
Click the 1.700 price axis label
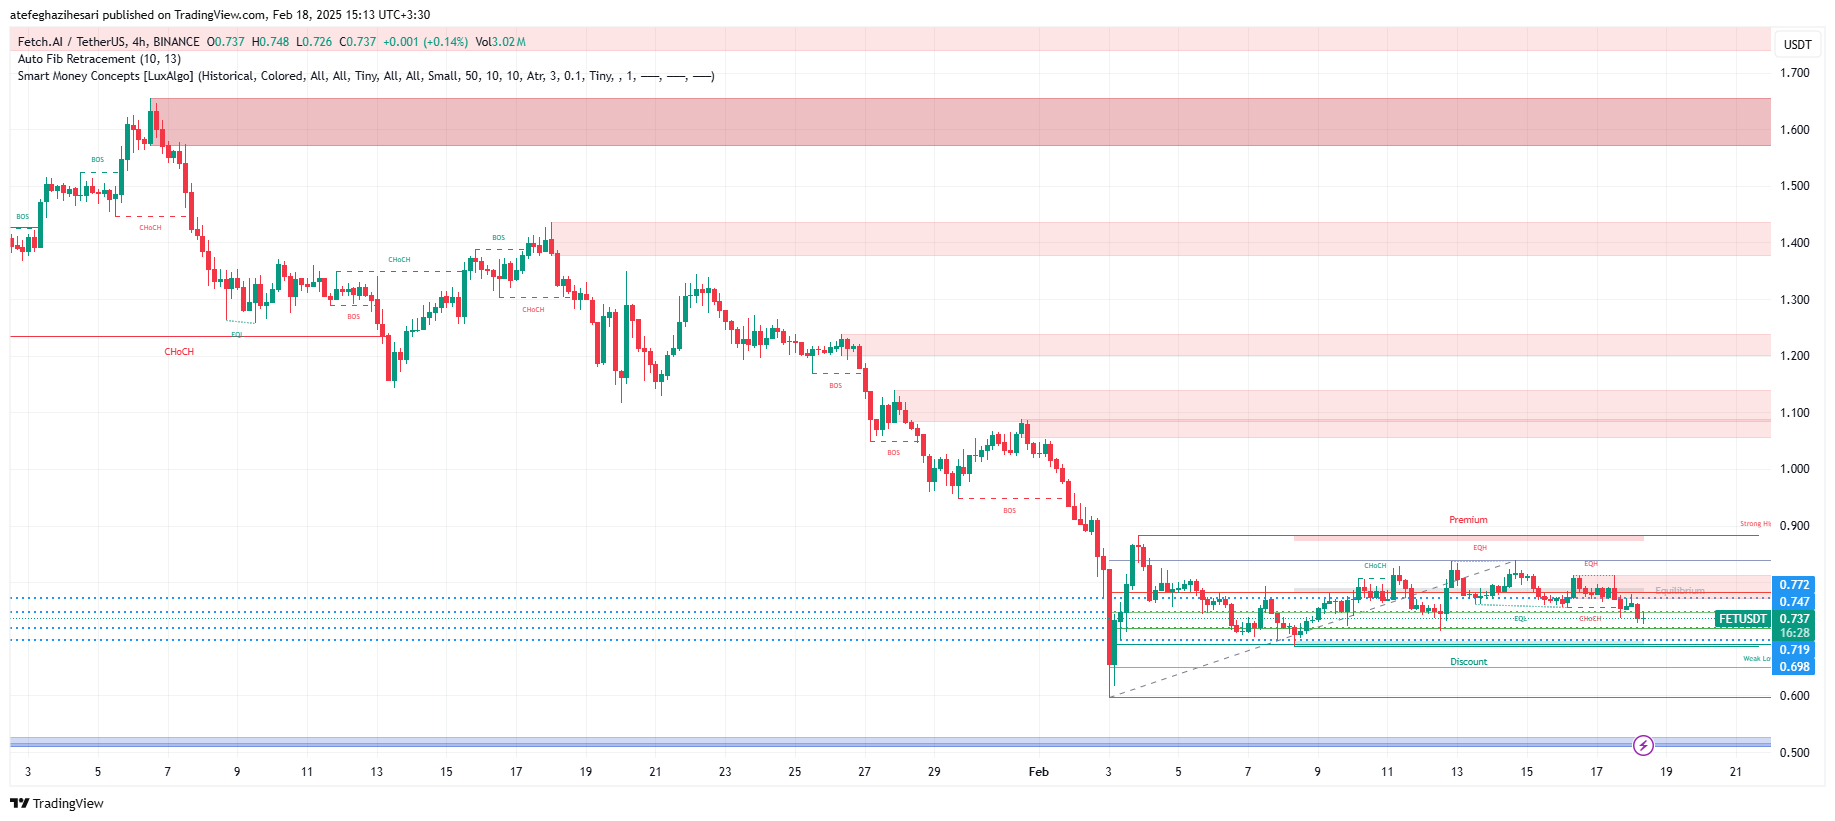(x=1794, y=73)
